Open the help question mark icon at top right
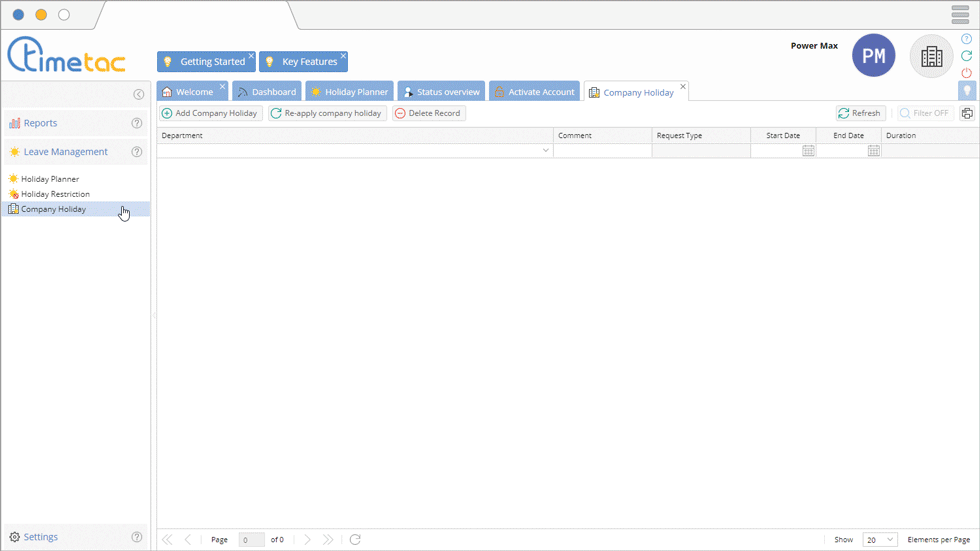The width and height of the screenshot is (980, 551). [966, 39]
